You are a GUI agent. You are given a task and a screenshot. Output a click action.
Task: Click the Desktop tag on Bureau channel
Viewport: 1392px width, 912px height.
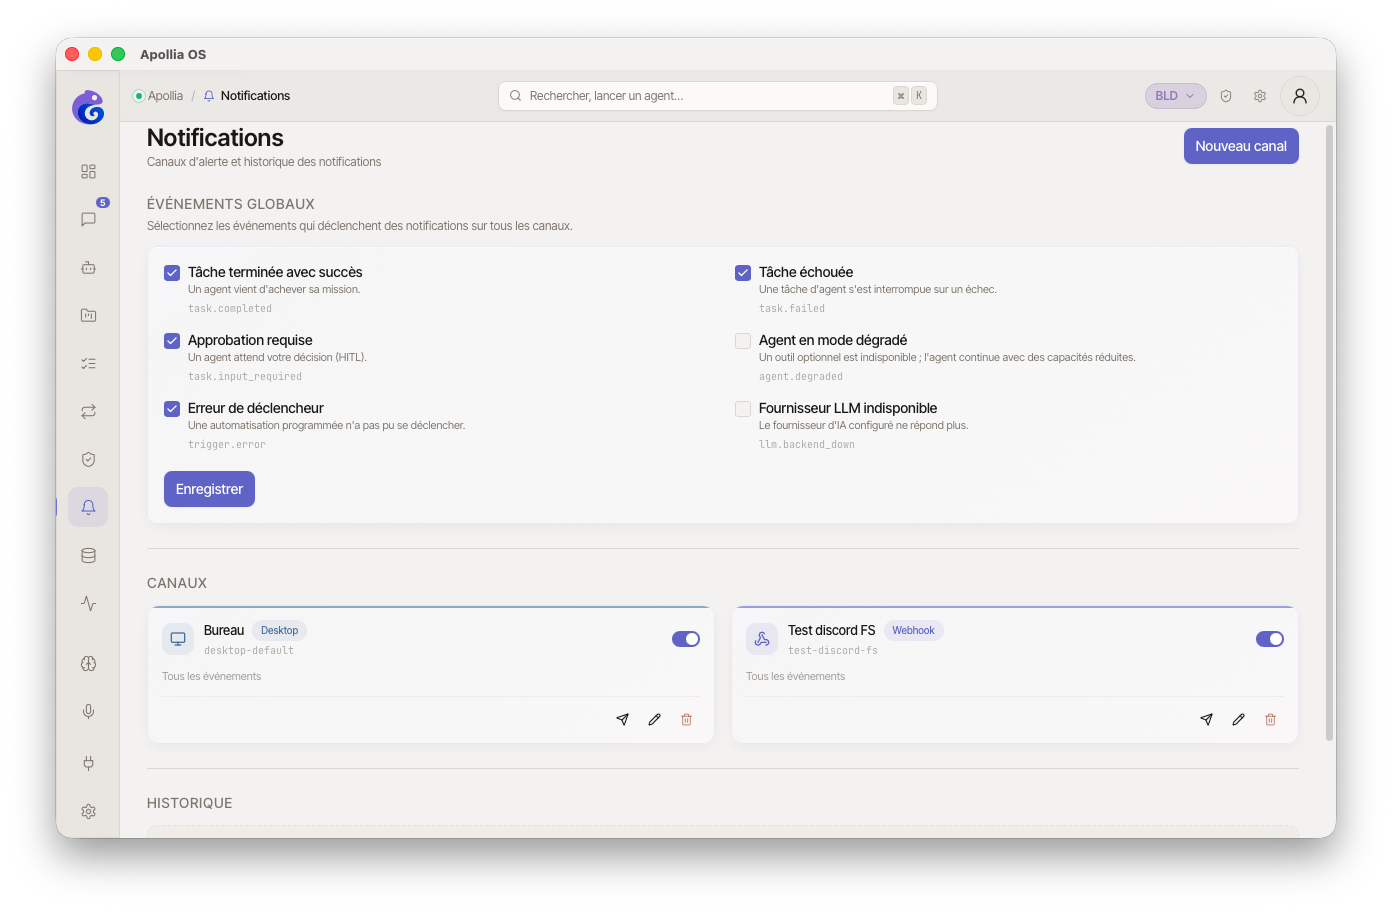[279, 630]
